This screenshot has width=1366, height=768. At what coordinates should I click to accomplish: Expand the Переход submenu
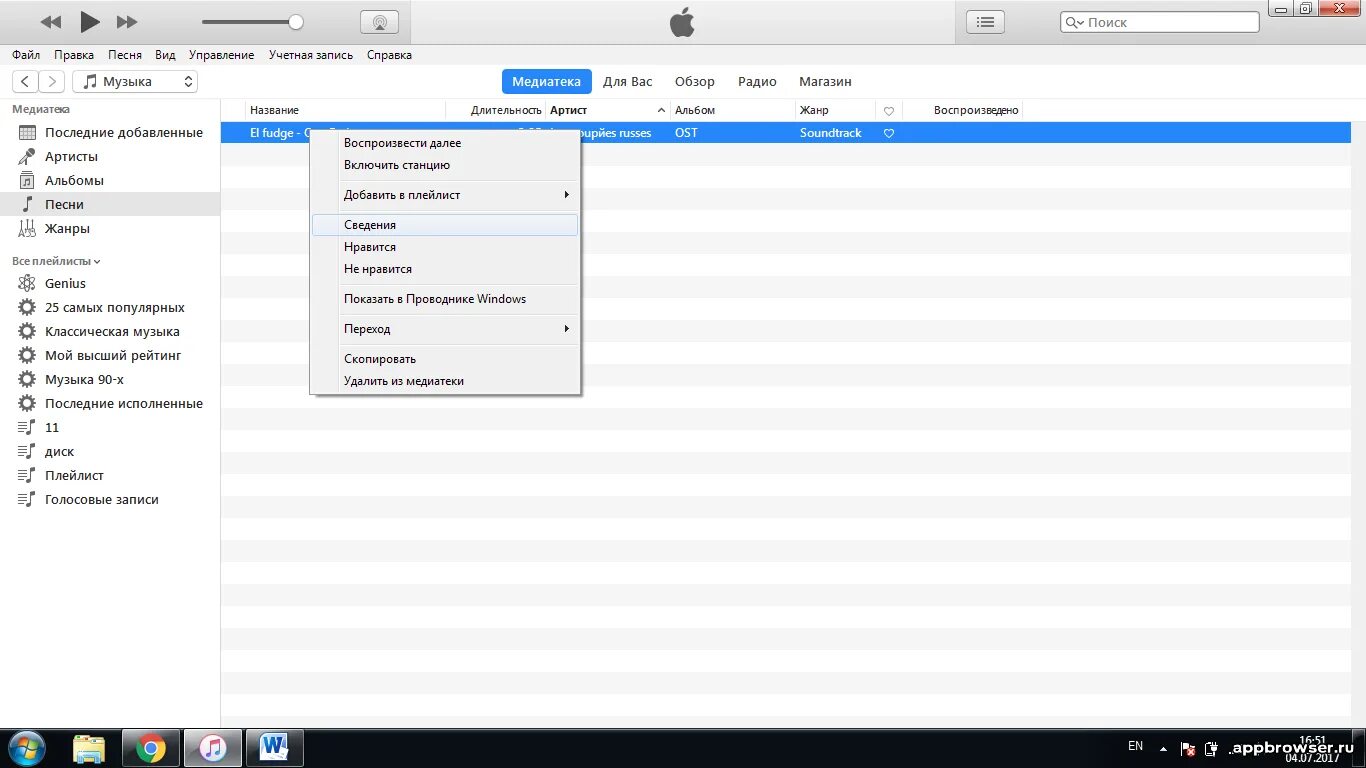445,329
